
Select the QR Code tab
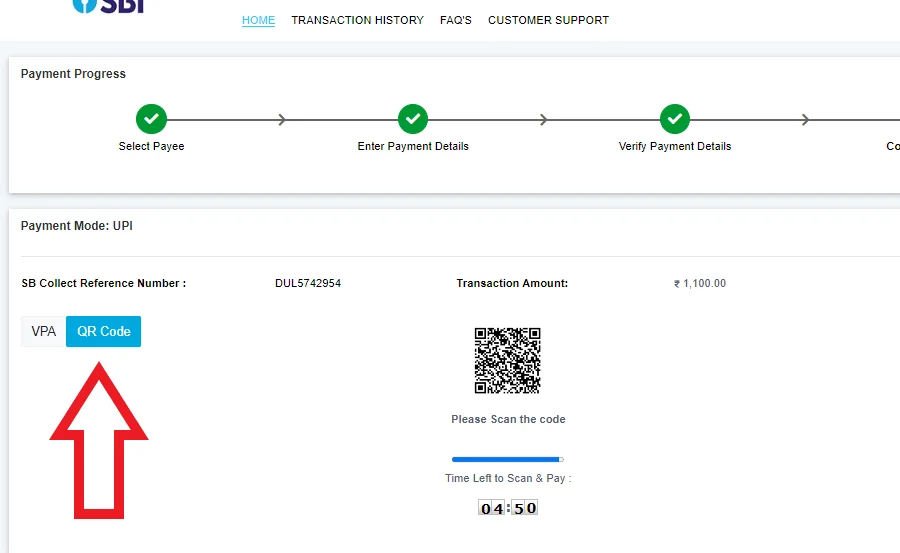pyautogui.click(x=103, y=331)
